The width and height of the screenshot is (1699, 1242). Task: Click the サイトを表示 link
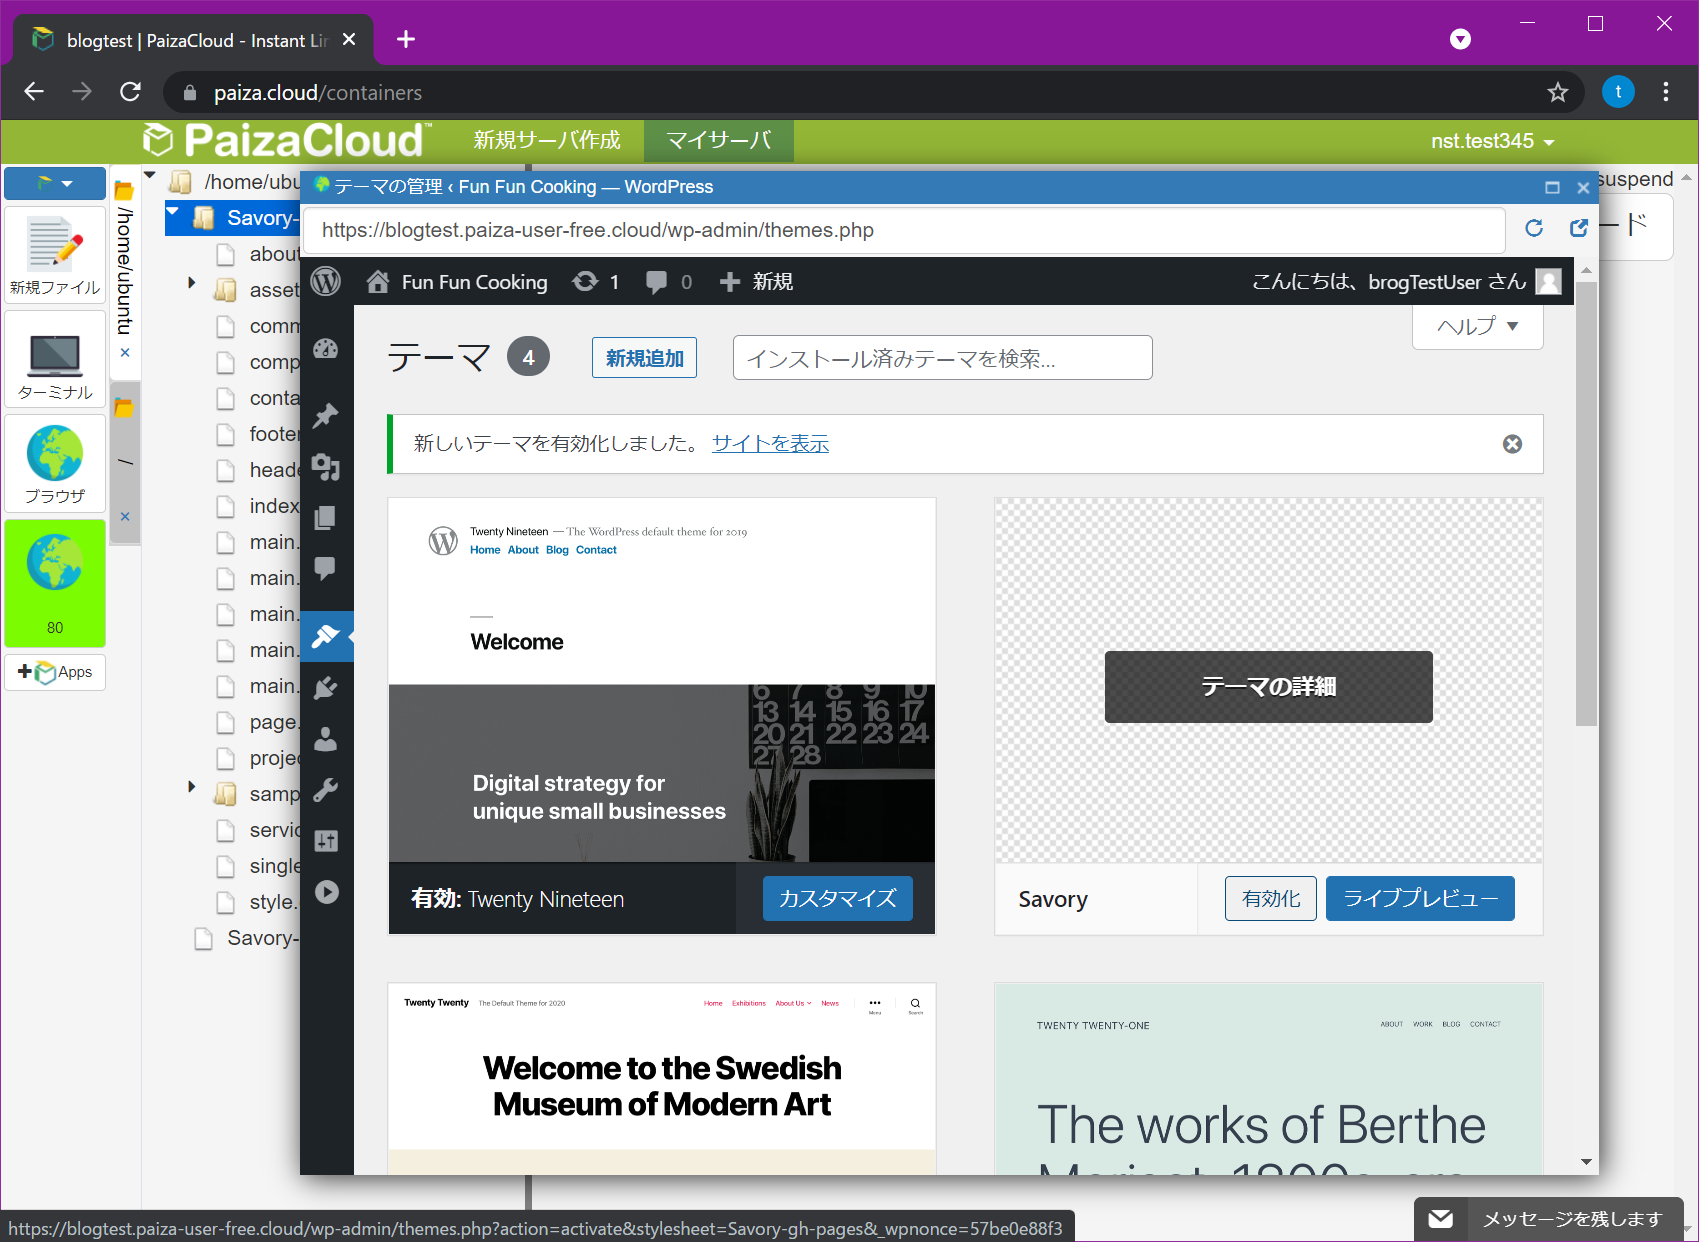tap(770, 444)
